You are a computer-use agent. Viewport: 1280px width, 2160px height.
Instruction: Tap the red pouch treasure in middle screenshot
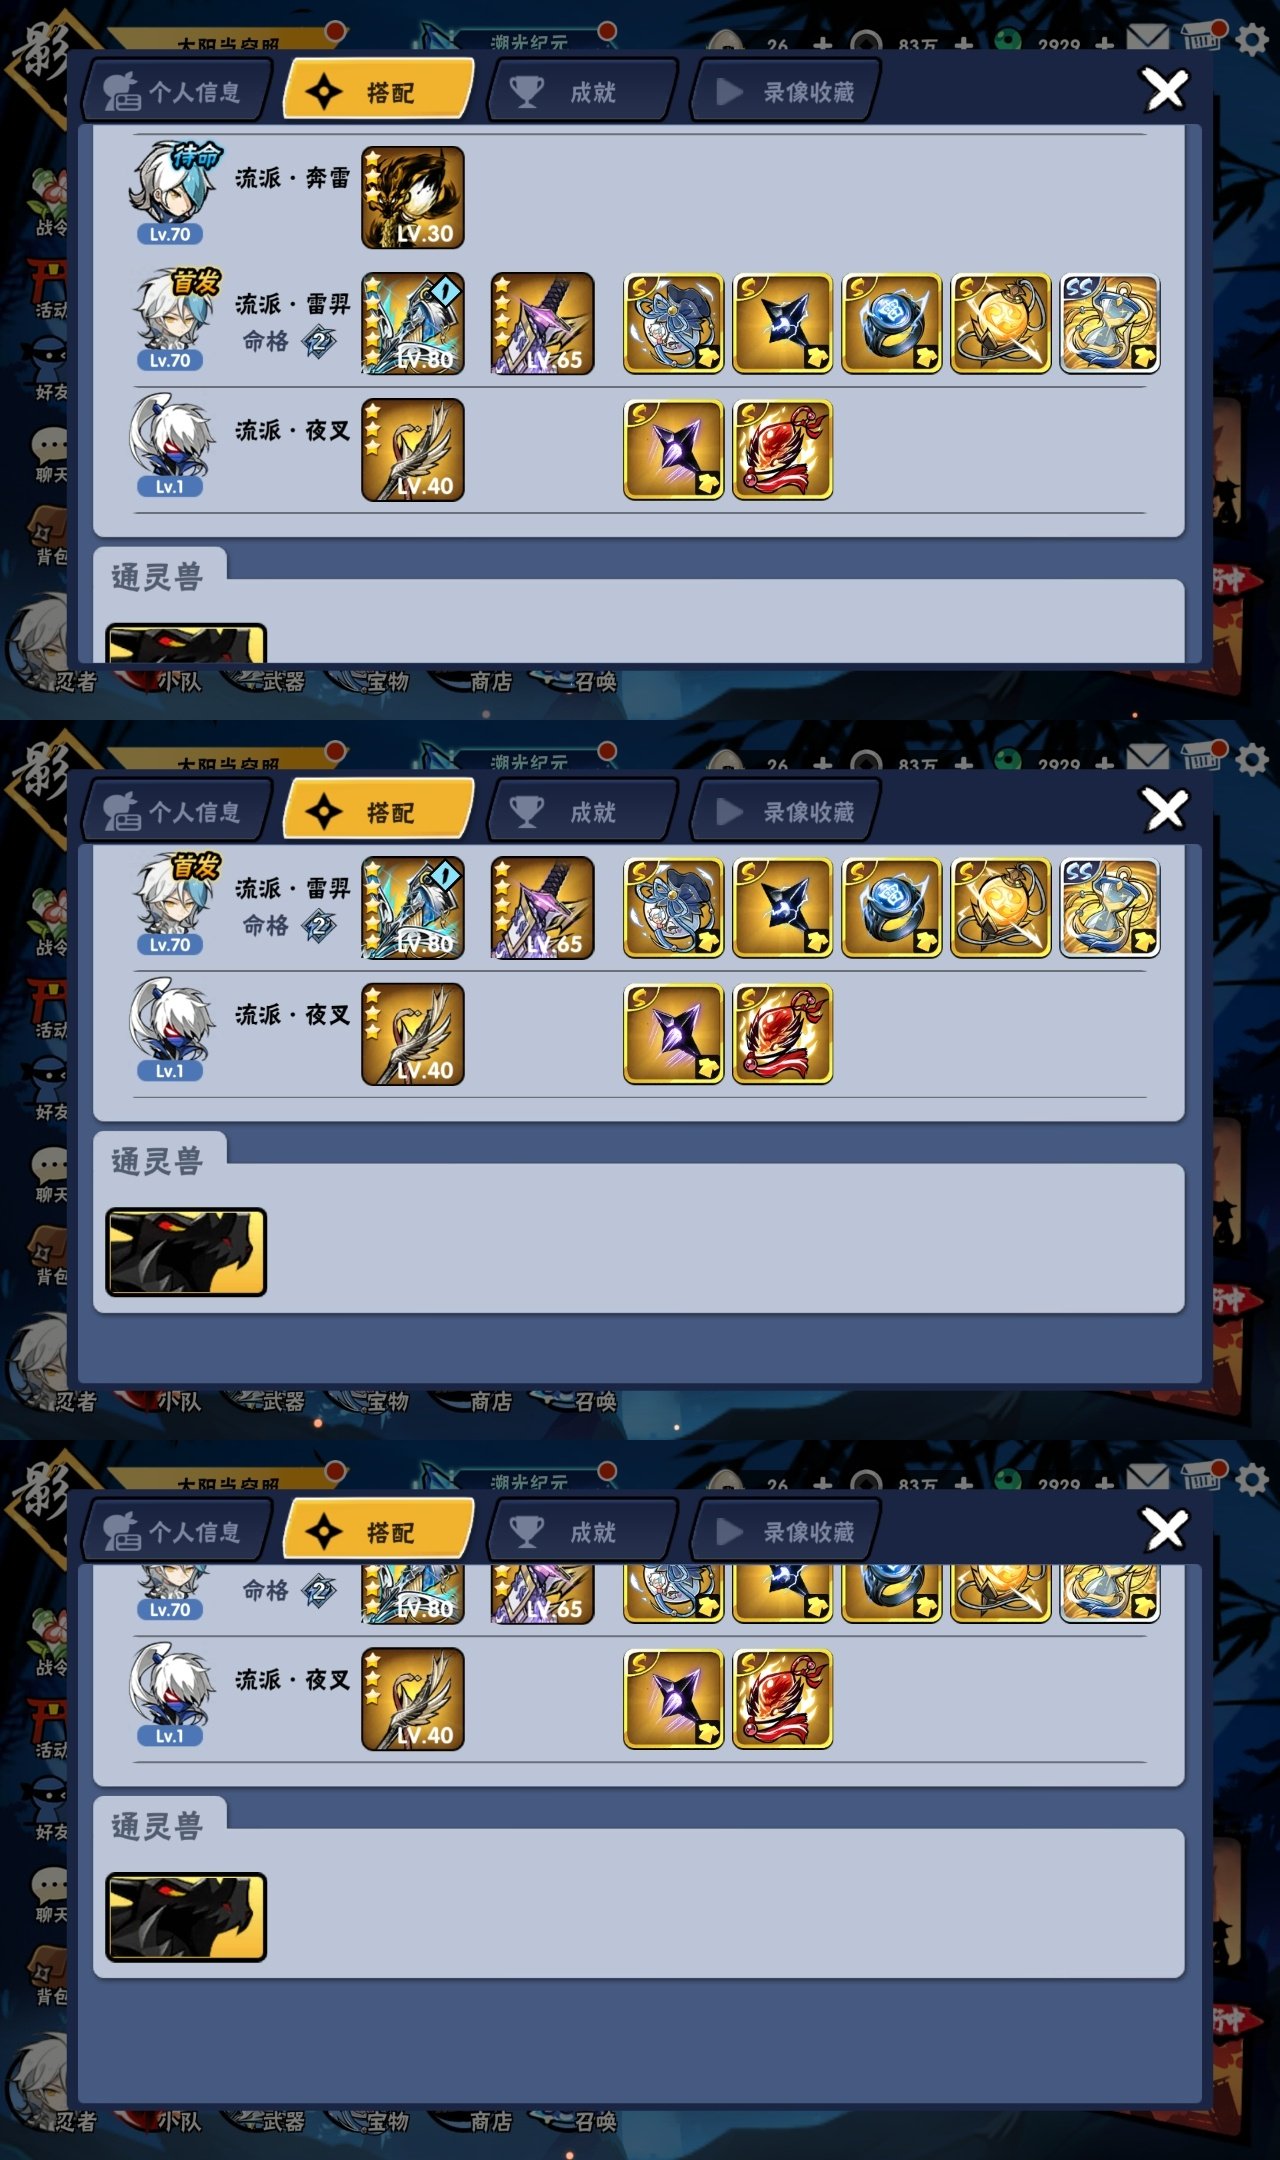pos(782,1034)
